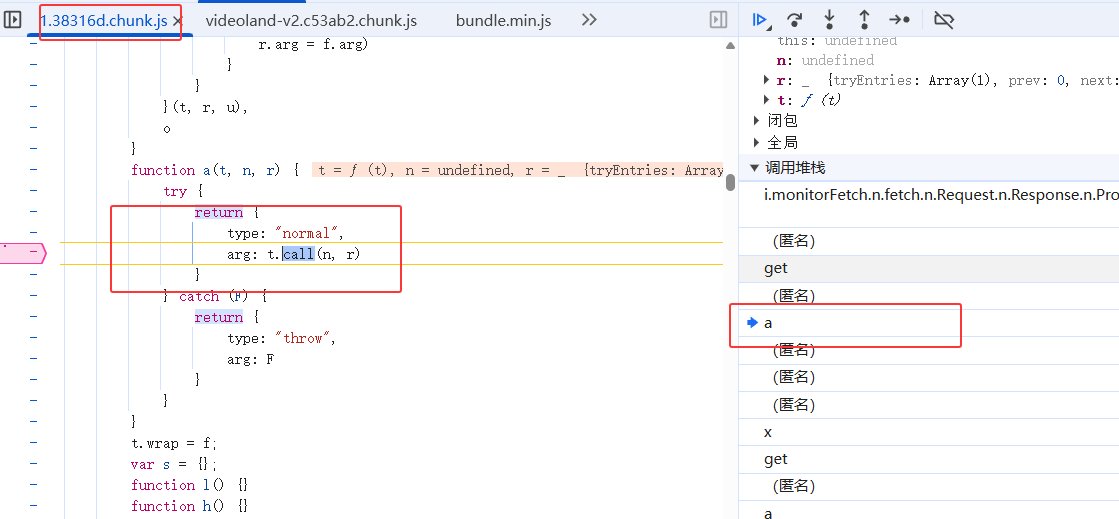Toggle the file navigator sidebar icon
This screenshot has height=519, width=1119.
12,20
